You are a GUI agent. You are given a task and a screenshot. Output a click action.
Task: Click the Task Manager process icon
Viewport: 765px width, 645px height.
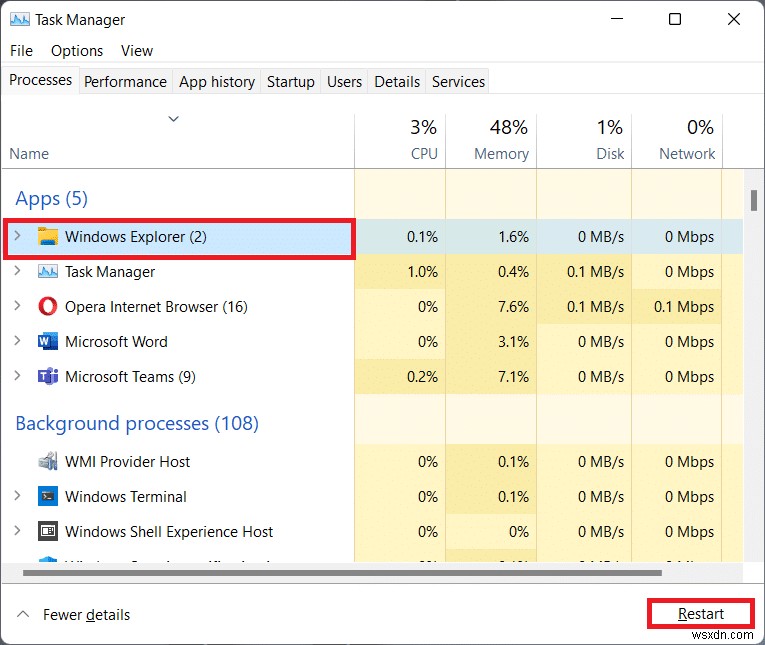tap(48, 272)
